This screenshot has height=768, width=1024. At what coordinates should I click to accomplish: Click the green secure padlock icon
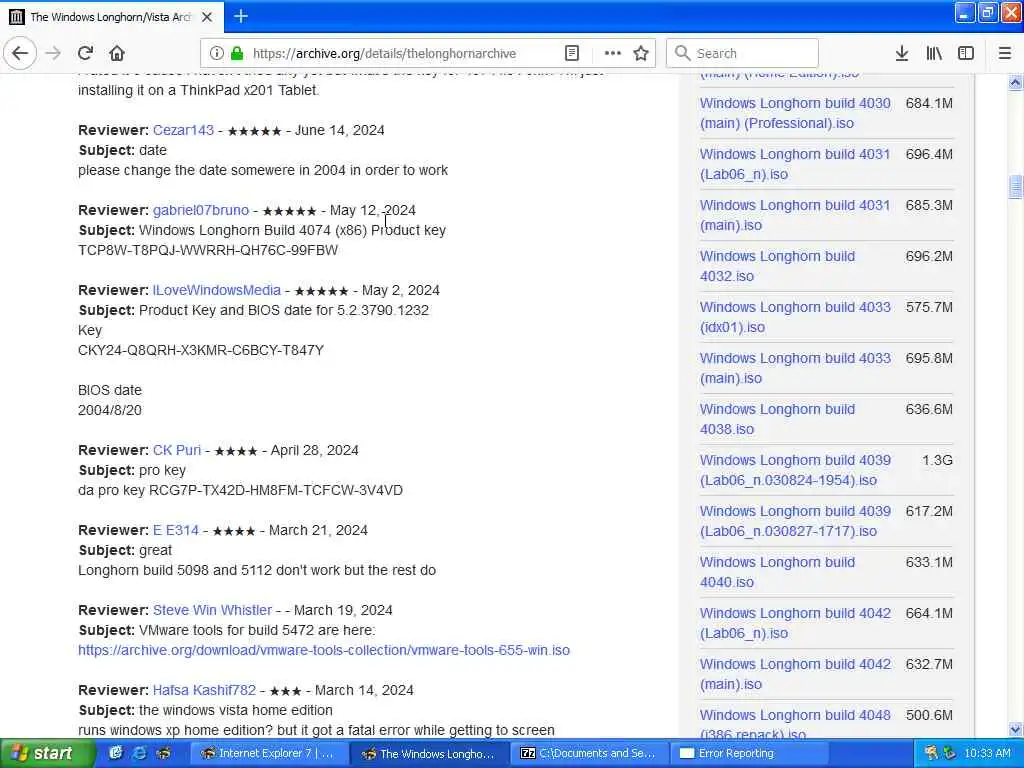coord(237,53)
